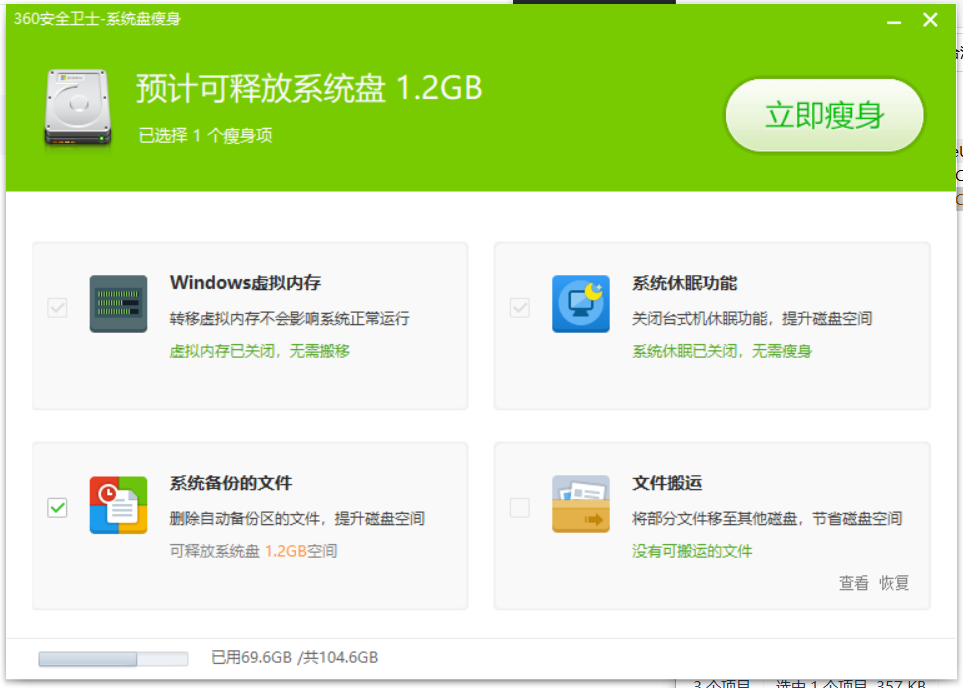Click the 系统休眠功能 monitor-with-moon icon
This screenshot has height=688, width=963.
pos(581,305)
